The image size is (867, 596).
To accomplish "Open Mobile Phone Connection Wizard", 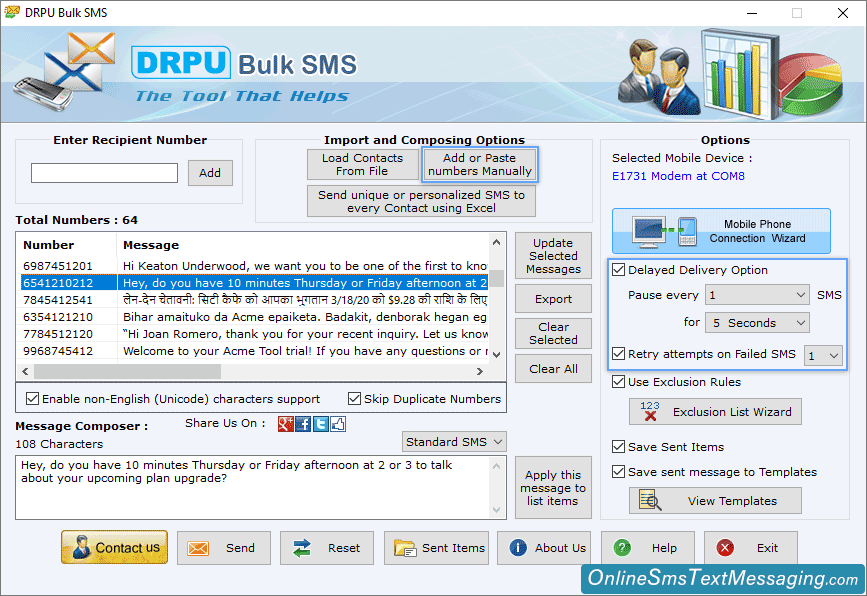I will [721, 231].
